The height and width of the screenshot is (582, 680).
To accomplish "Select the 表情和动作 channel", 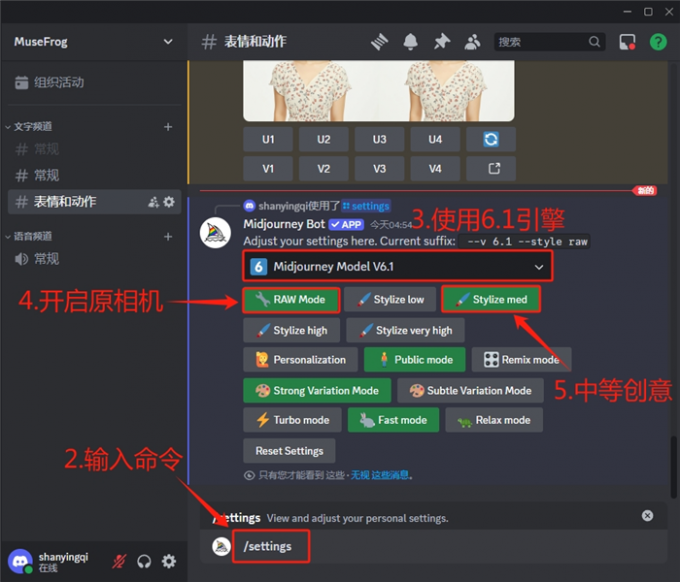I will click(x=94, y=202).
